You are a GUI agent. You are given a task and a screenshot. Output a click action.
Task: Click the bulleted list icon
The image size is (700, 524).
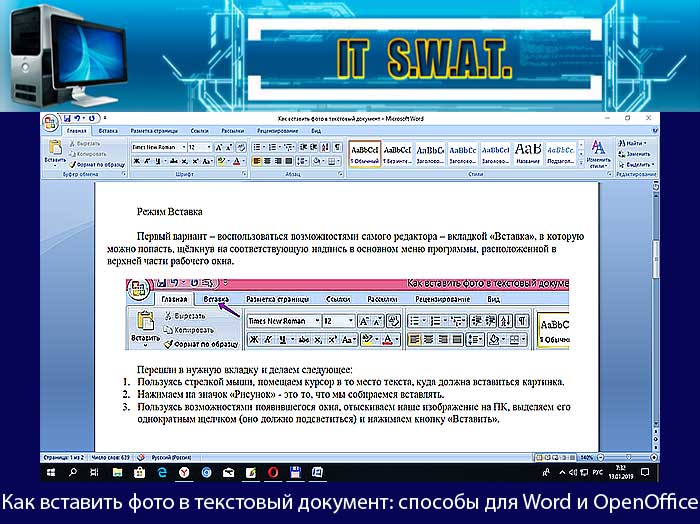257,147
